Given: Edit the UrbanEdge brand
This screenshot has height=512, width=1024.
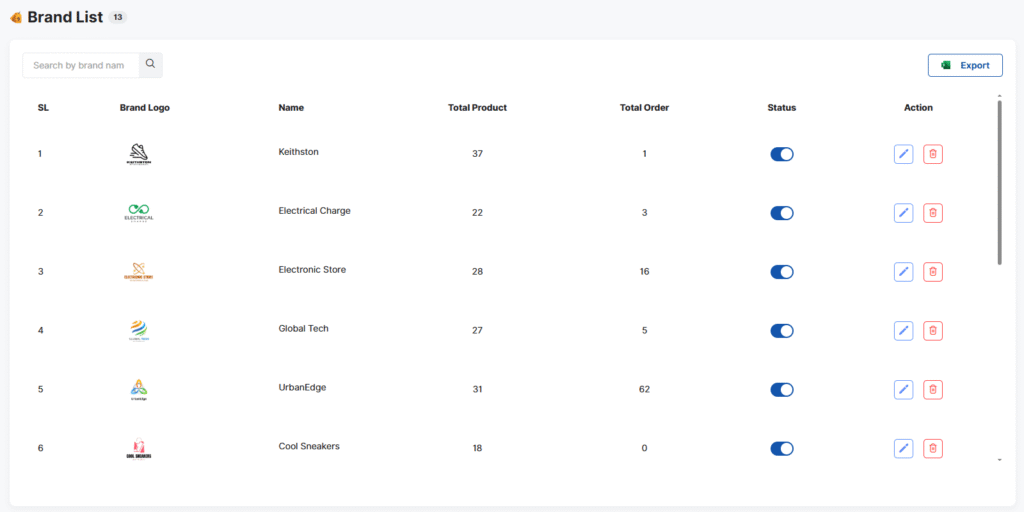Looking at the screenshot, I should click(x=903, y=390).
